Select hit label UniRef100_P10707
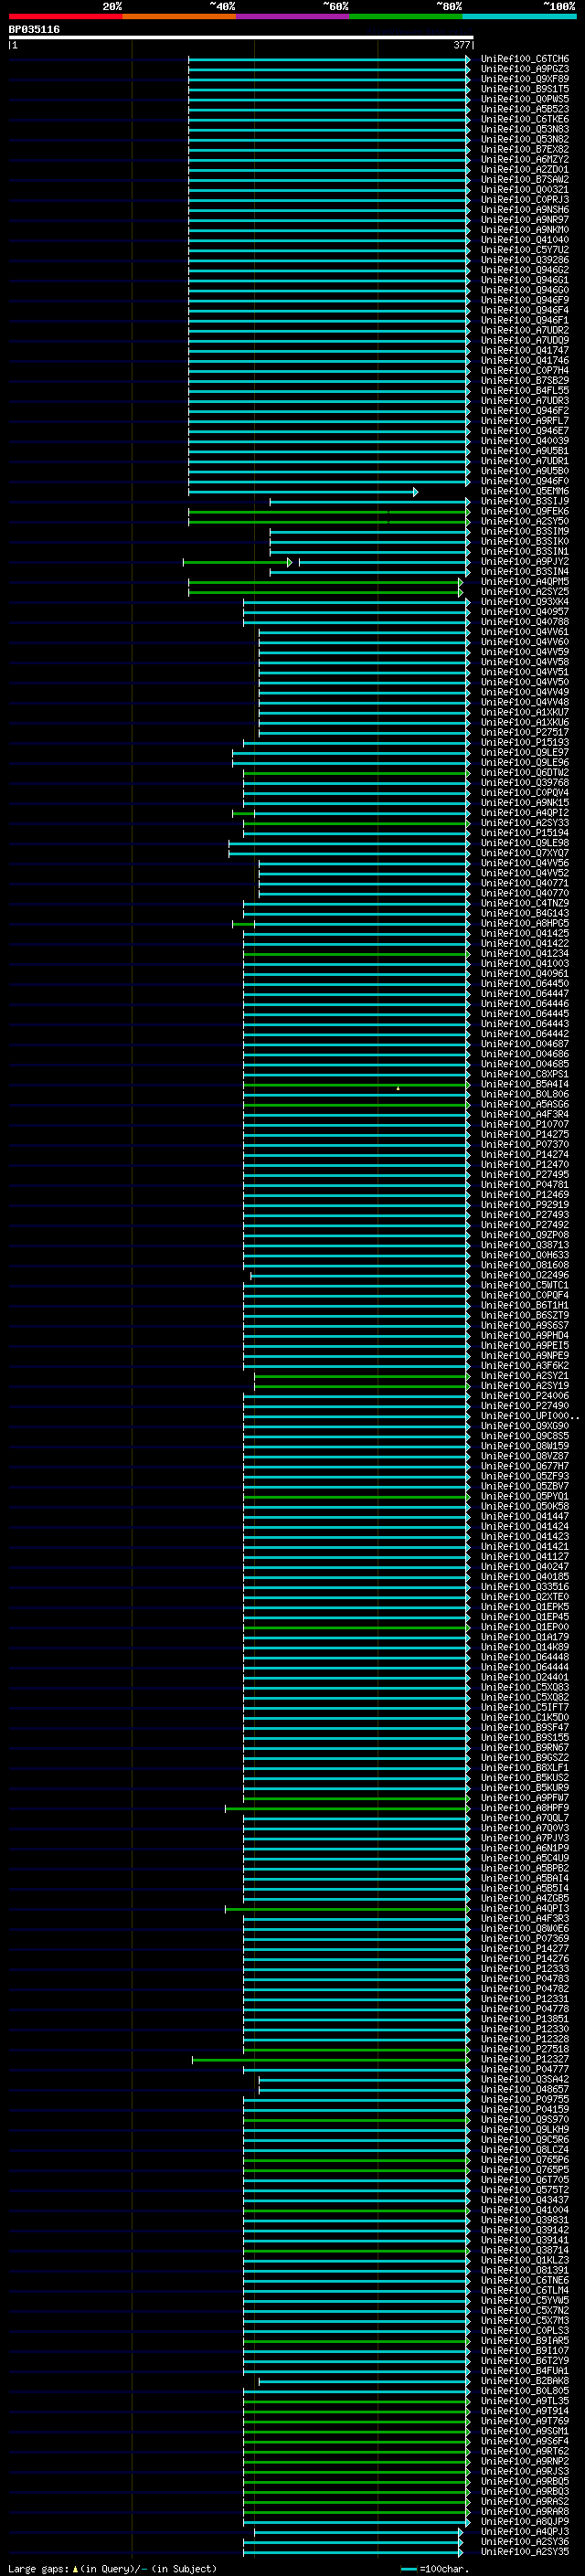 524,1124
